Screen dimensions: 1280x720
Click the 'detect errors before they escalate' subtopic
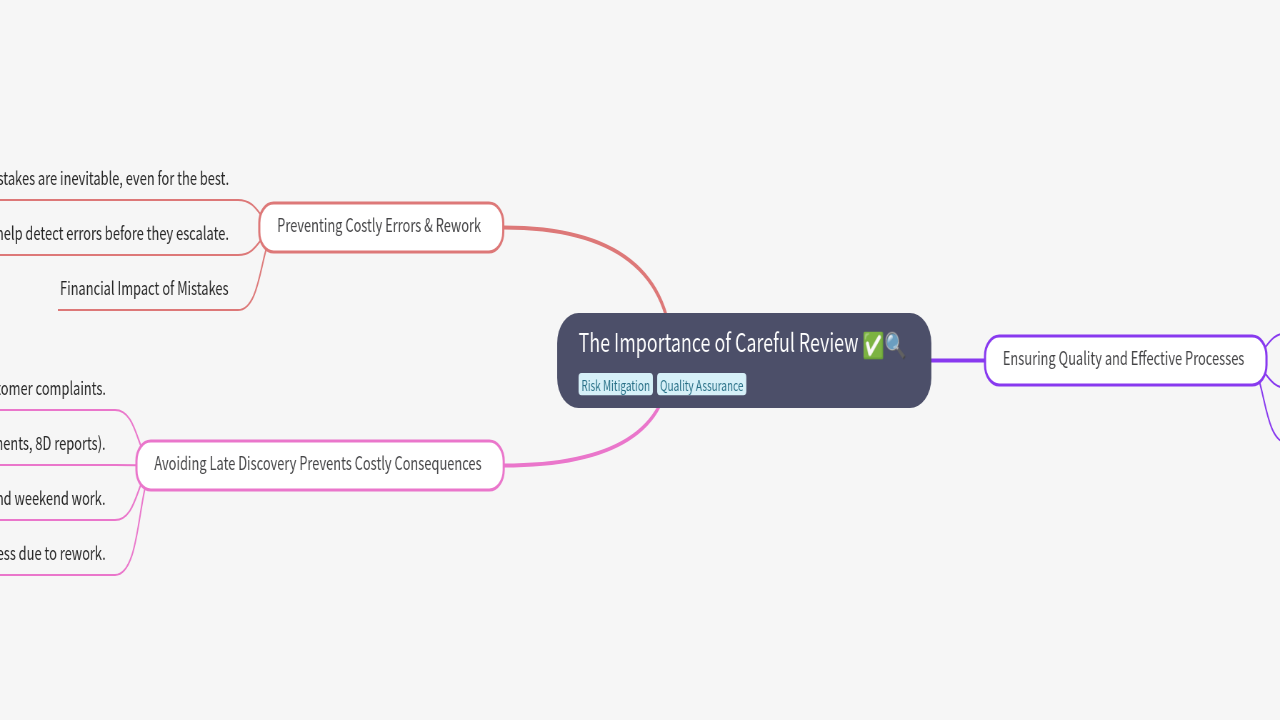pos(114,234)
